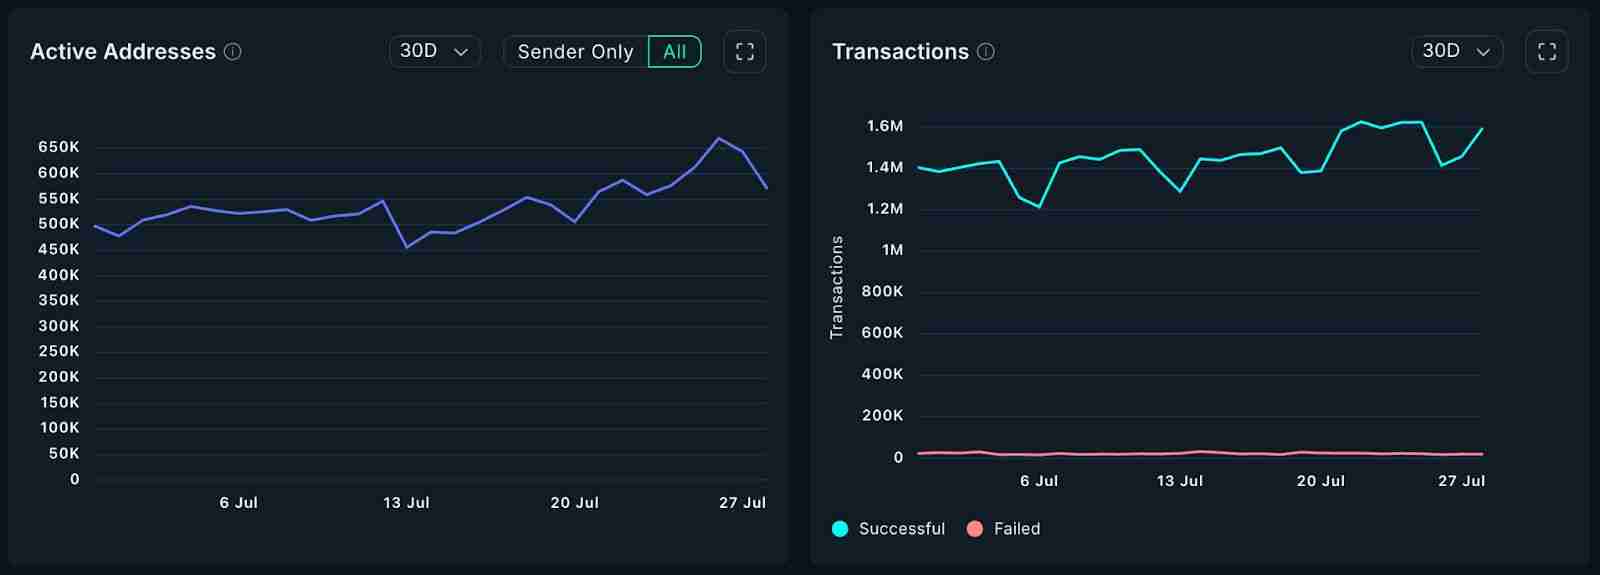Click the 13 Jul label on Transactions axis
1600x575 pixels.
click(1180, 481)
